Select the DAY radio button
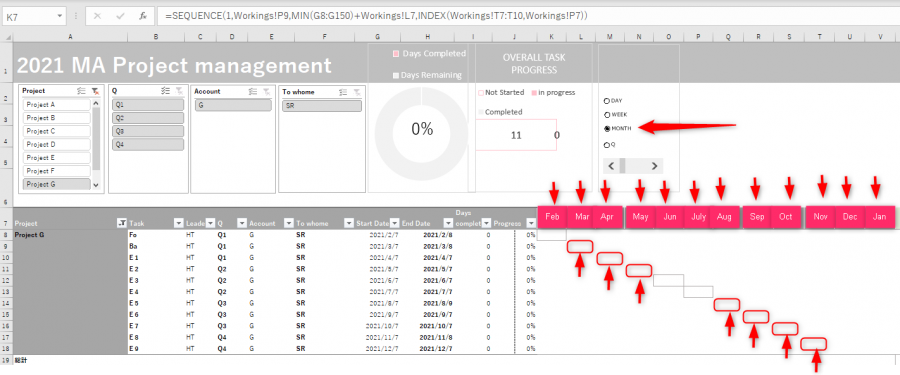 click(607, 100)
